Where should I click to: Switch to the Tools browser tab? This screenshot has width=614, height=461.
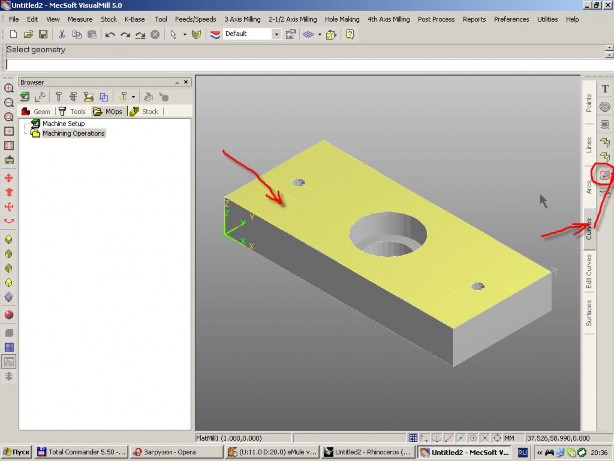pyautogui.click(x=72, y=112)
